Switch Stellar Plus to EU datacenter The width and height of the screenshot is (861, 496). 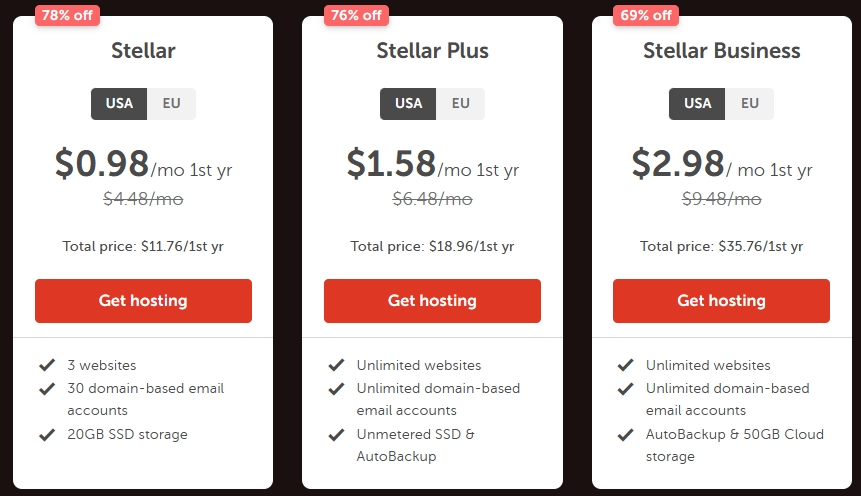[460, 104]
